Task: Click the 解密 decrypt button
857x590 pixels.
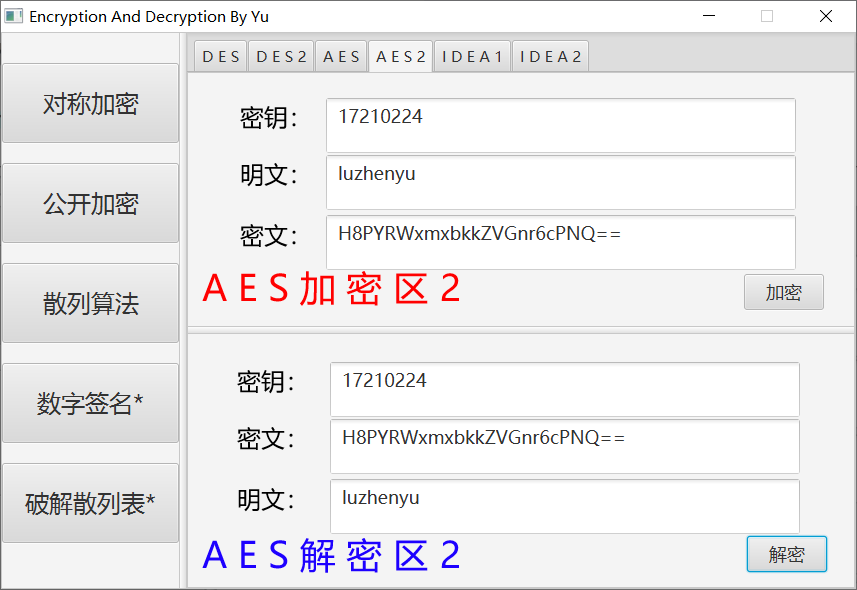Action: (x=787, y=554)
